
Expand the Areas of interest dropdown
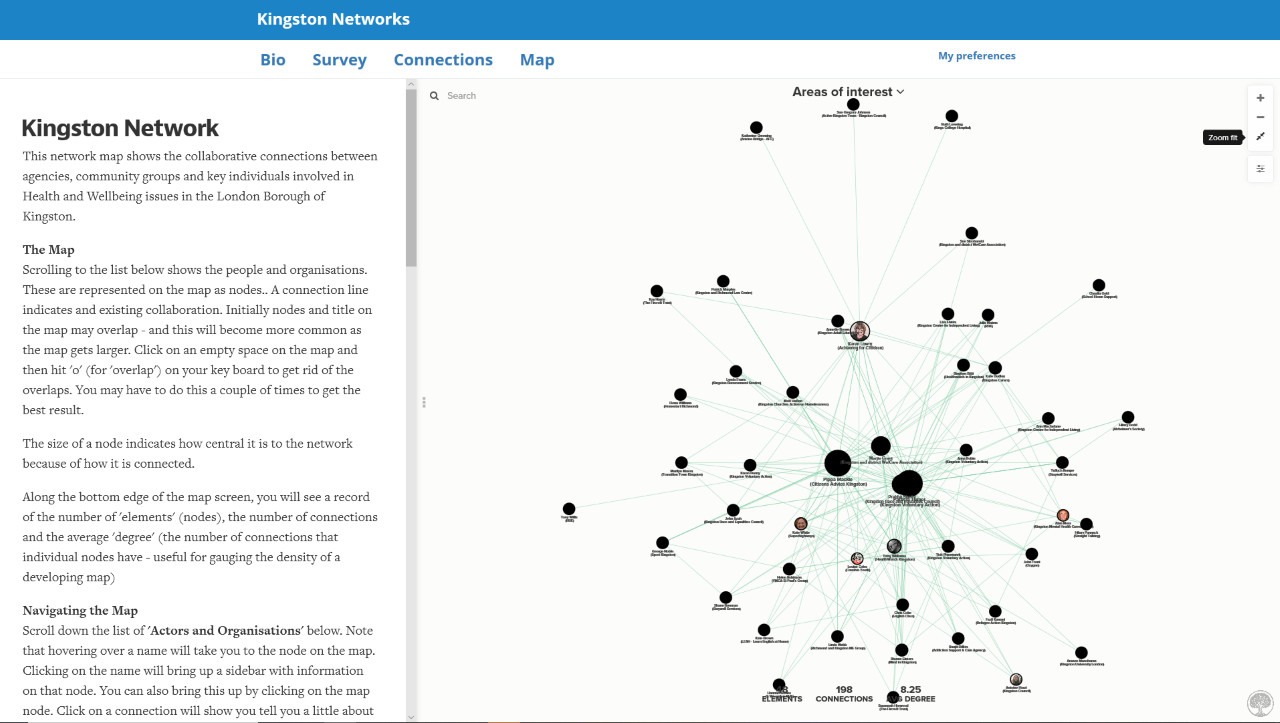[848, 92]
